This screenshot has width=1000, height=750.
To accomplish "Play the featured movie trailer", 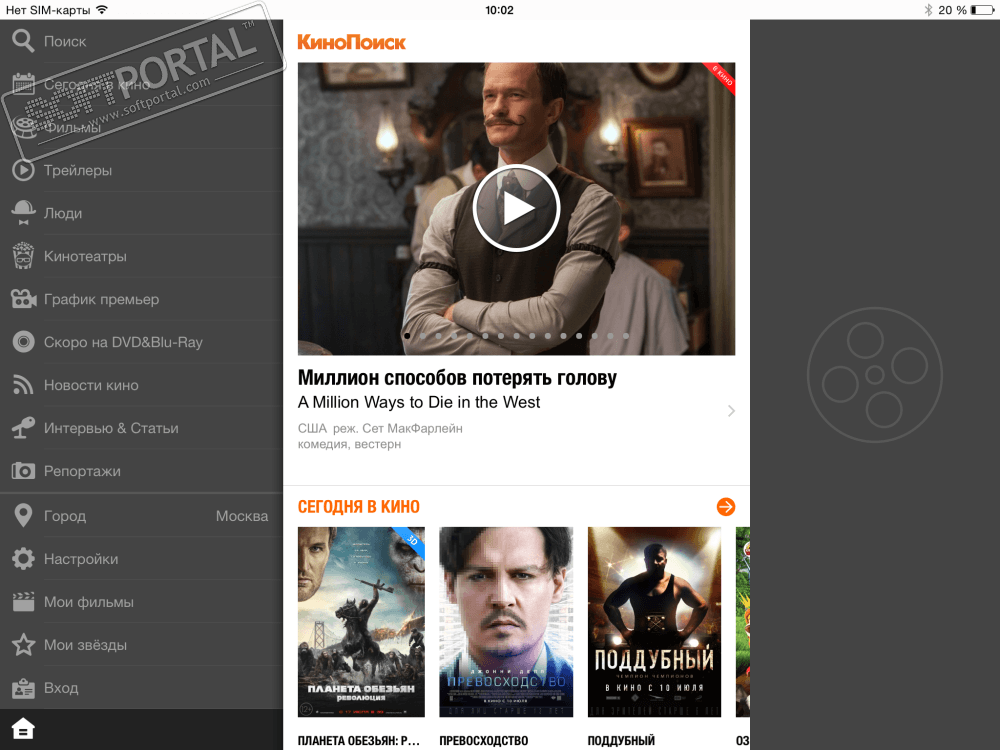I will [x=516, y=208].
